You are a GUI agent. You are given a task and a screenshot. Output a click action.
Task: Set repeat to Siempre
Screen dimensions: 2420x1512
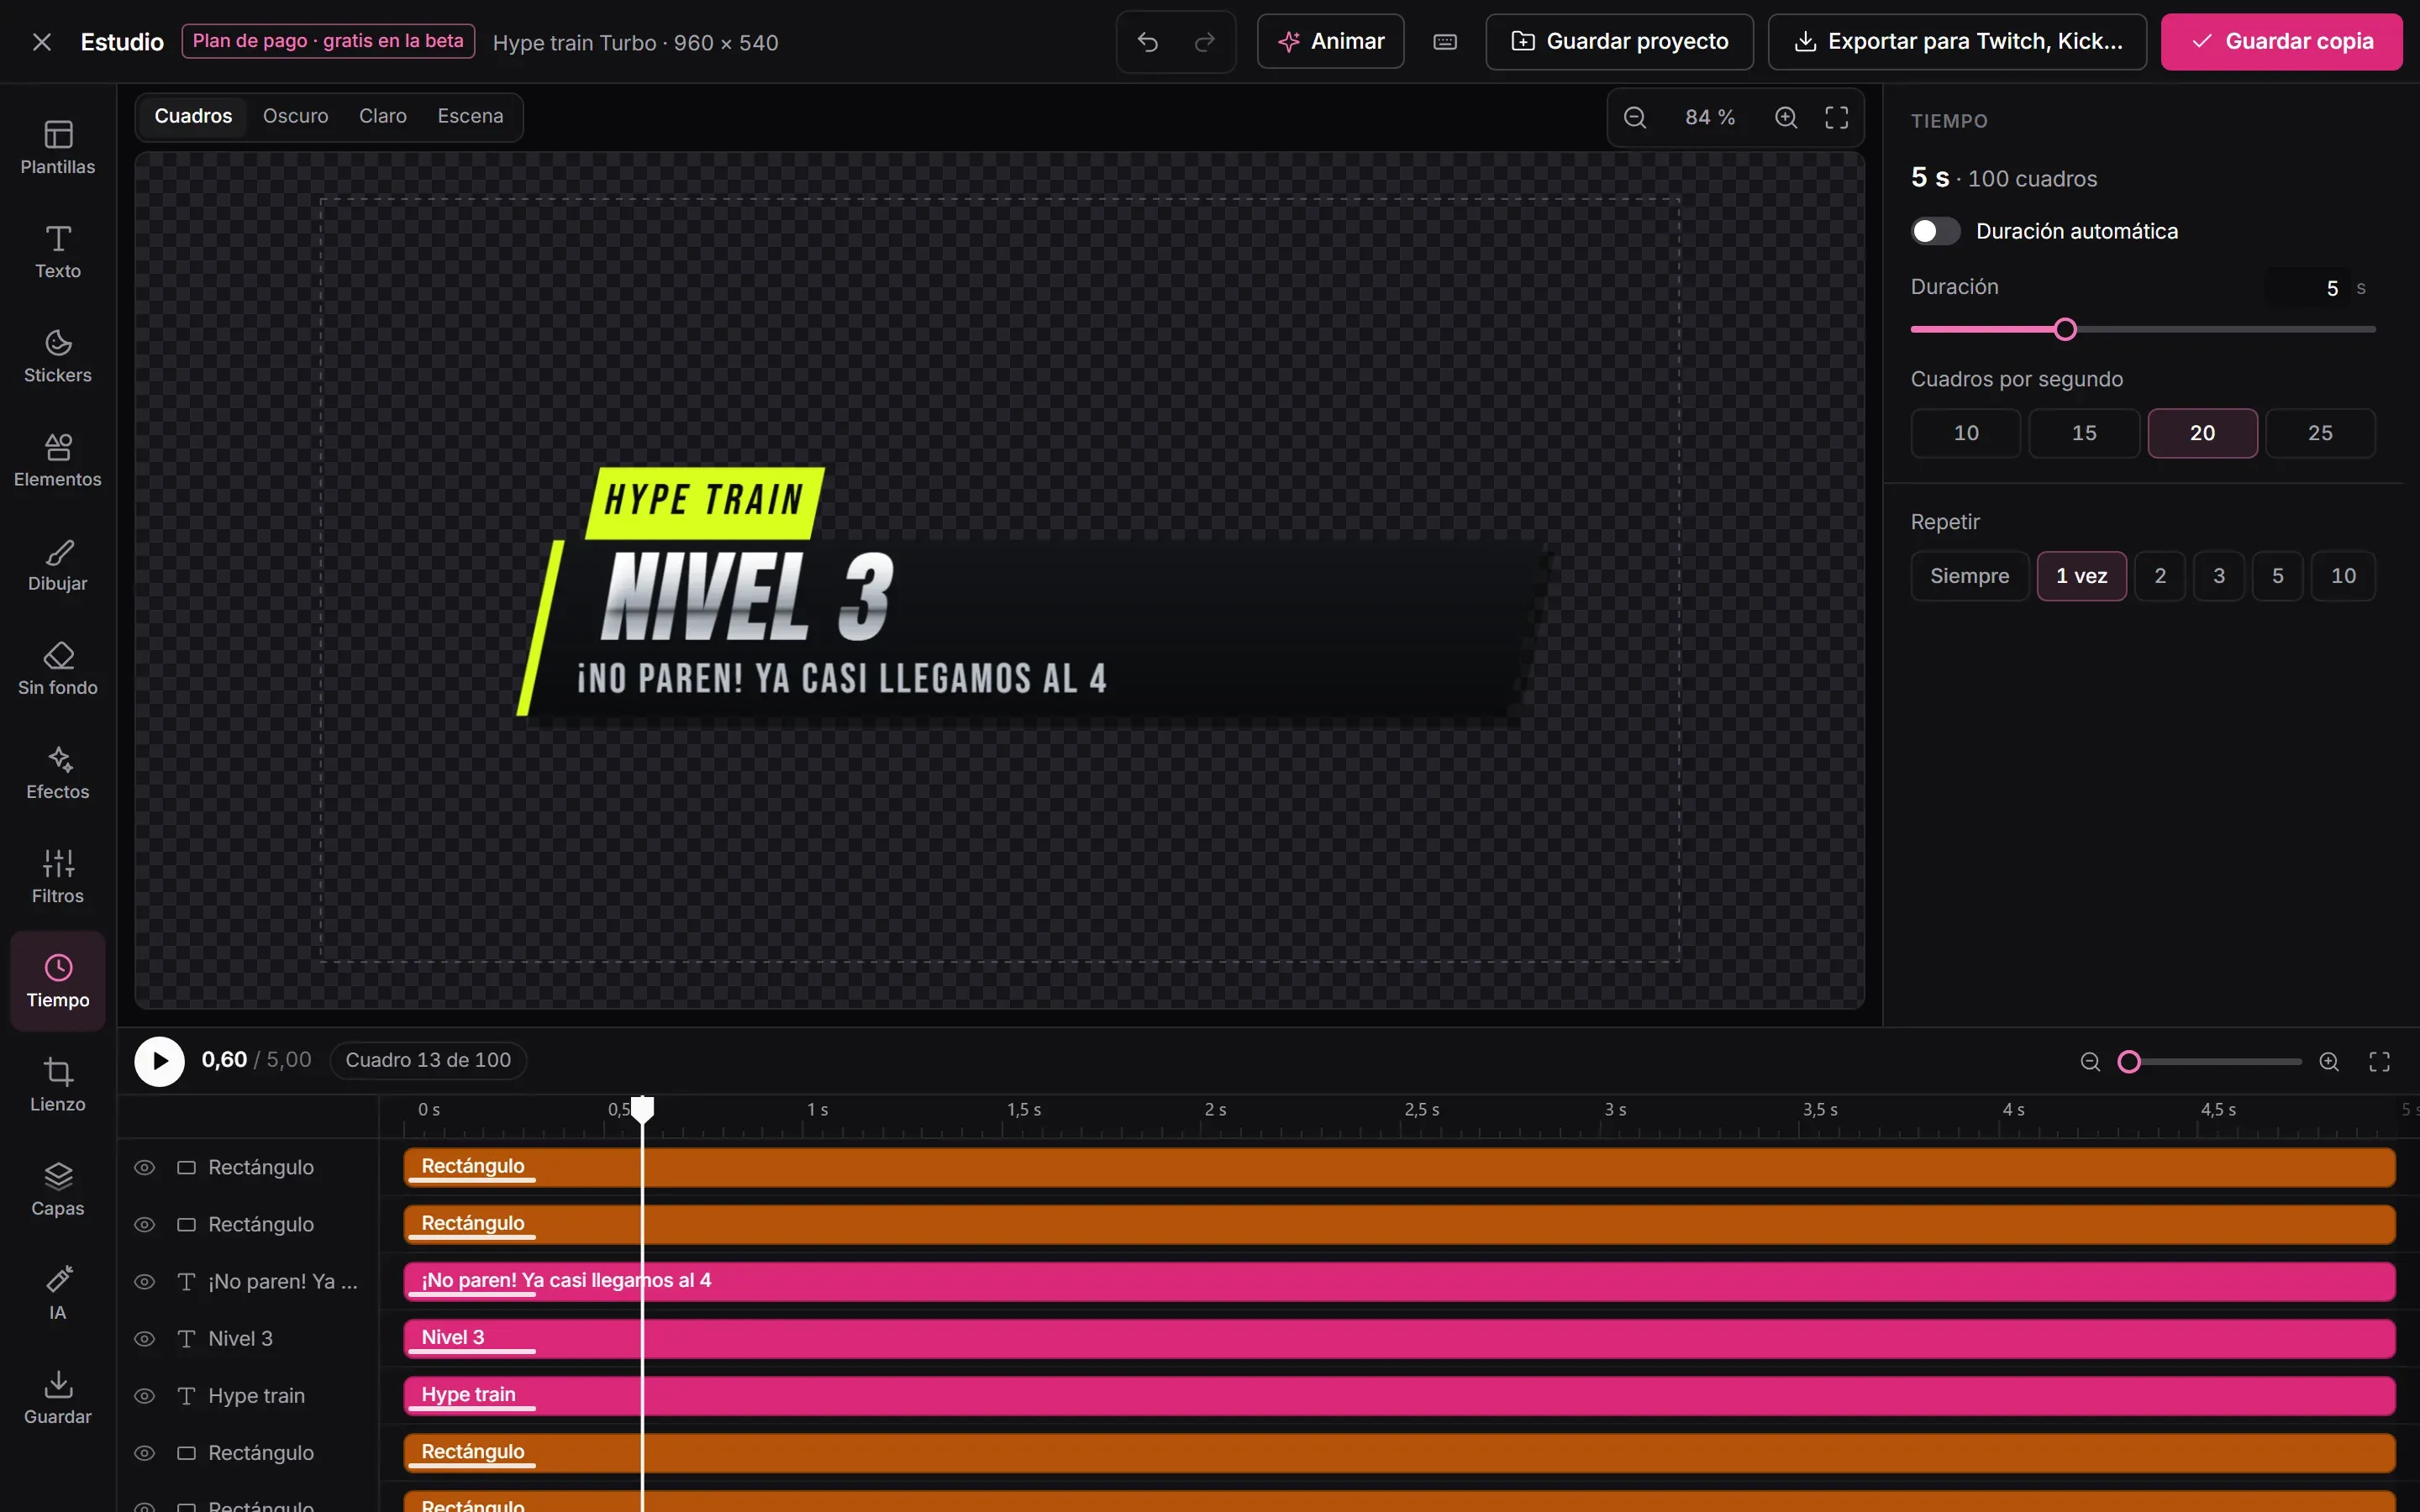coord(1969,576)
